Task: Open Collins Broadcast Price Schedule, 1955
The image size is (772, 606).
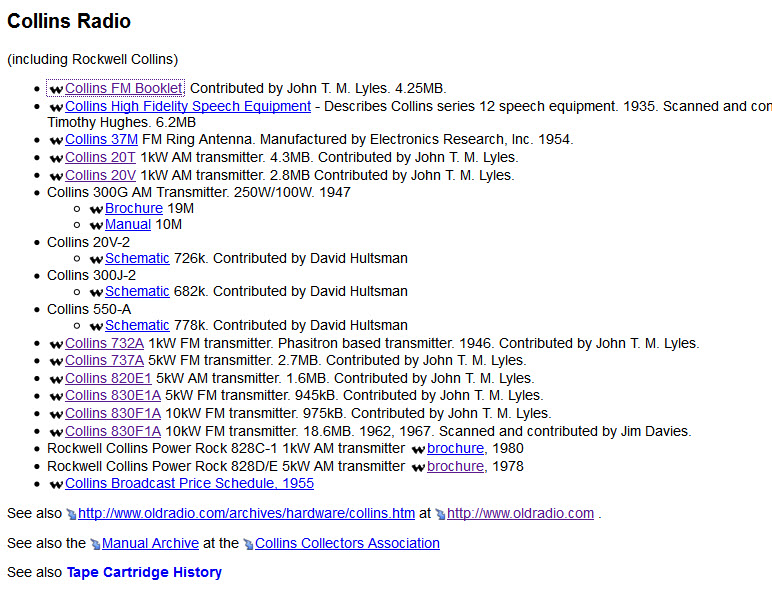Action: 189,483
